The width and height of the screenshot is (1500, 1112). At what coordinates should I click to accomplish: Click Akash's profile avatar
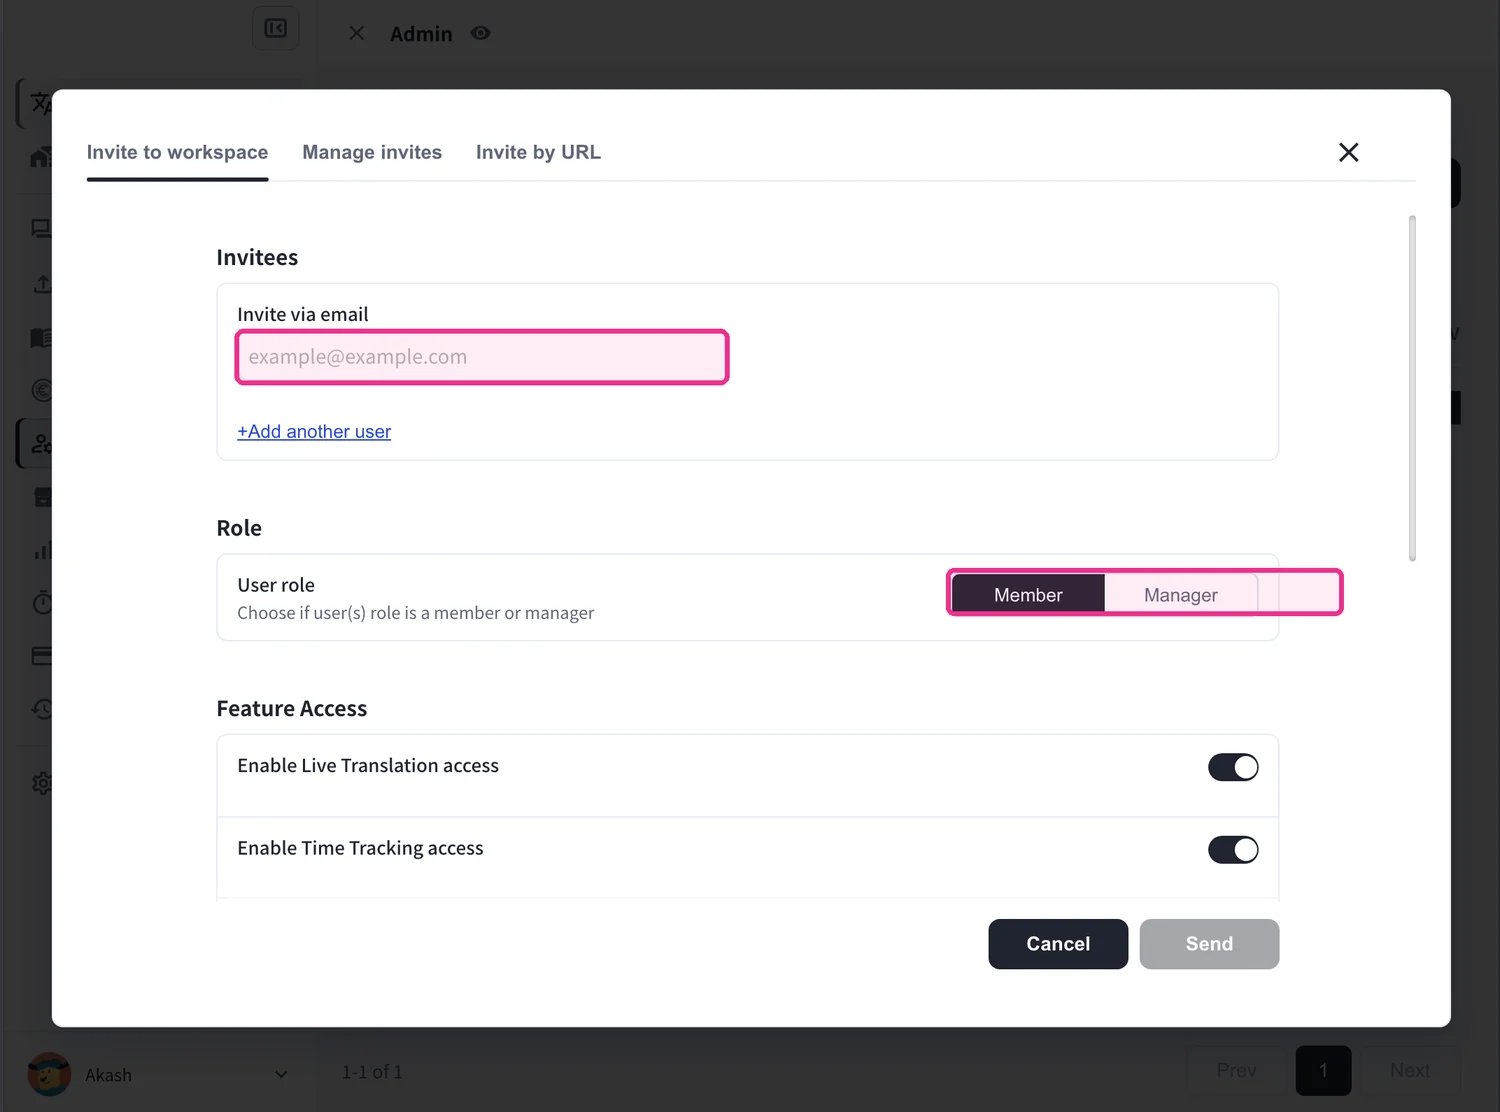[x=49, y=1074]
